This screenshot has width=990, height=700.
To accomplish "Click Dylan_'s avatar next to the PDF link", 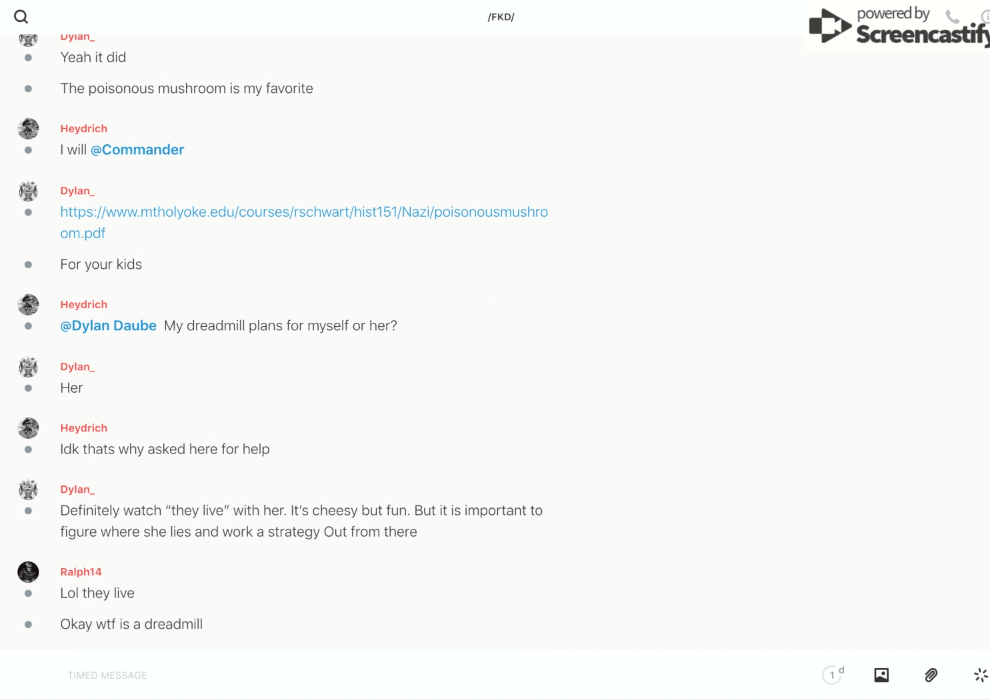I will pyautogui.click(x=28, y=191).
